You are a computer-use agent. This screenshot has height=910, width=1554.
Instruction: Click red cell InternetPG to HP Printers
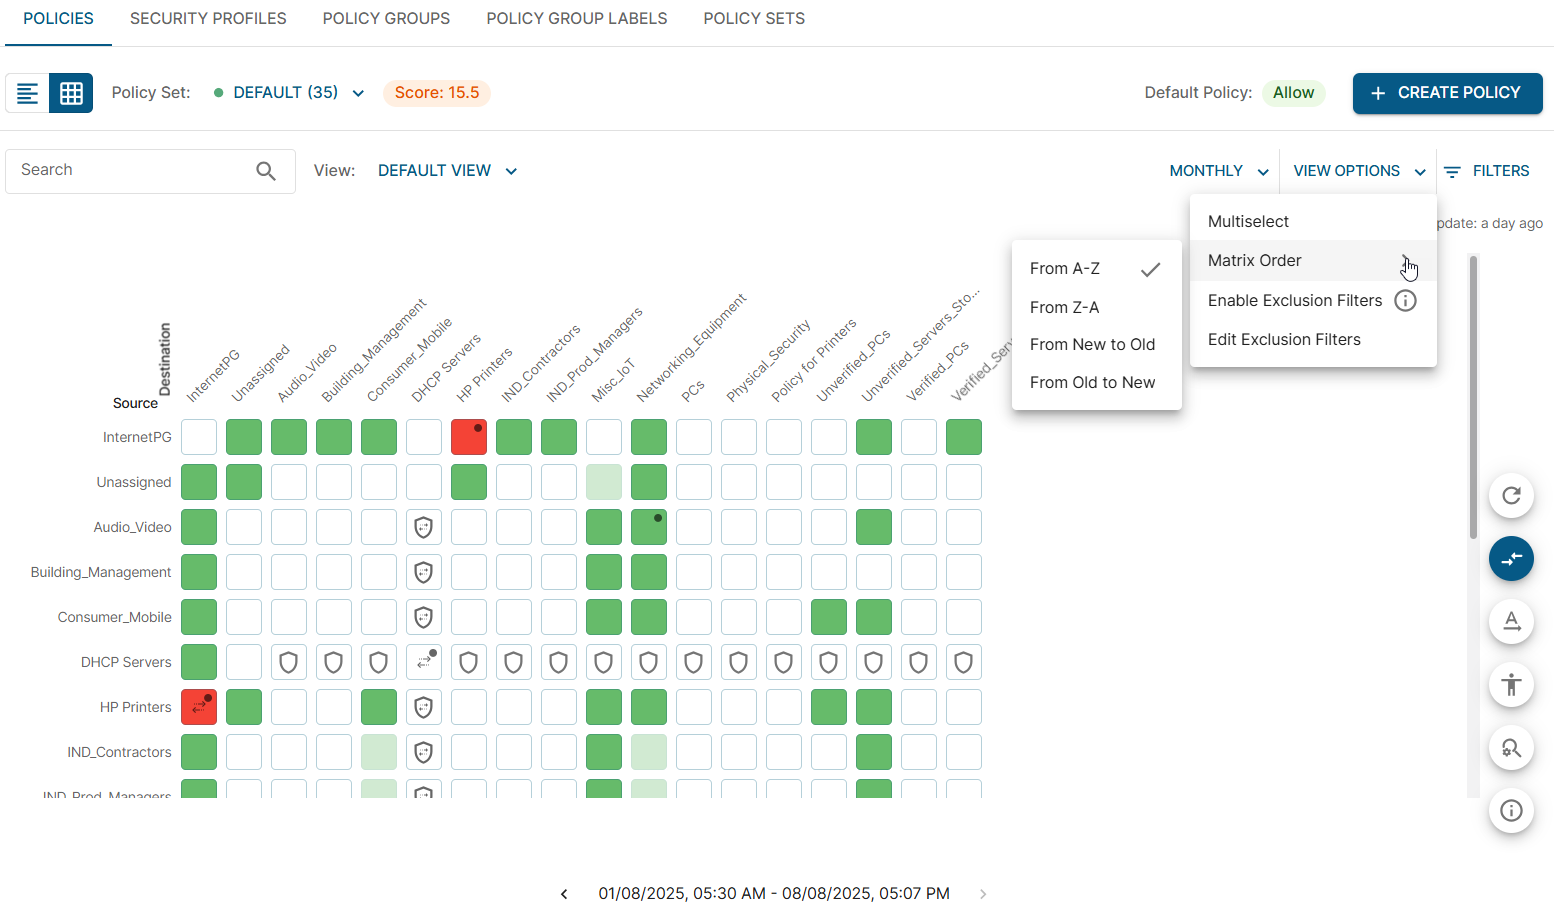469,437
